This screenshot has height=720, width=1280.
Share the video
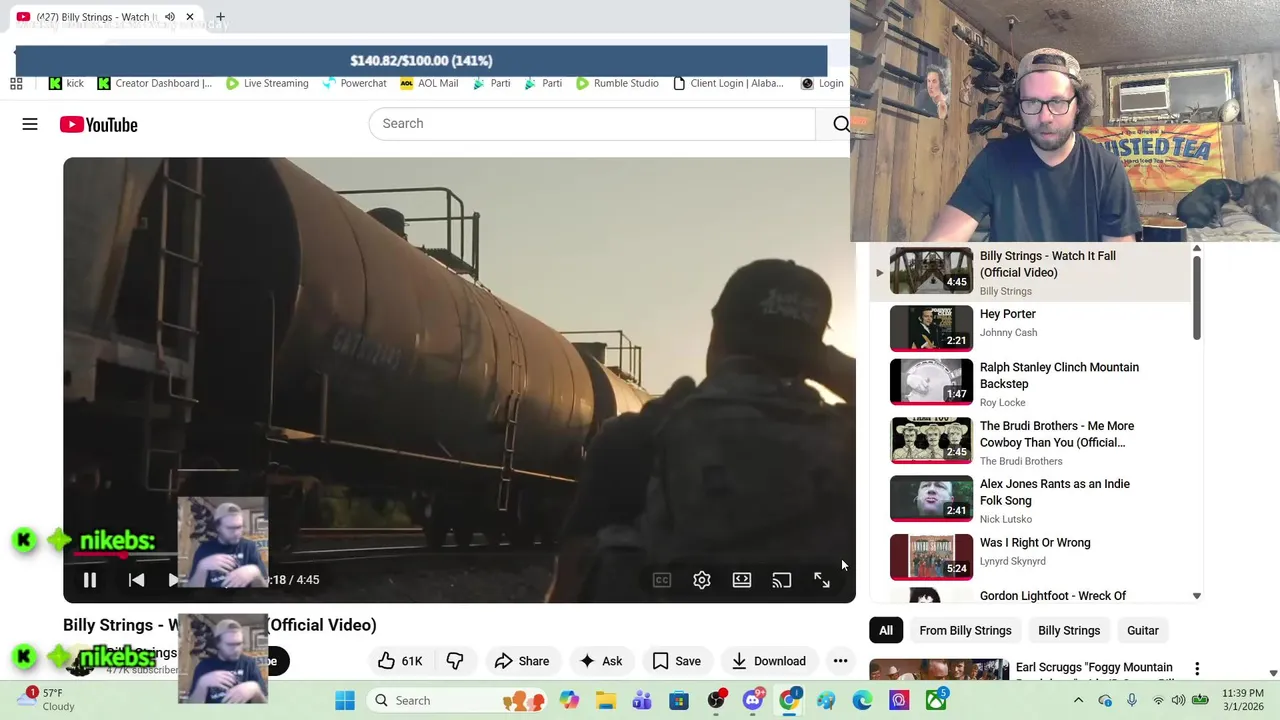[522, 661]
